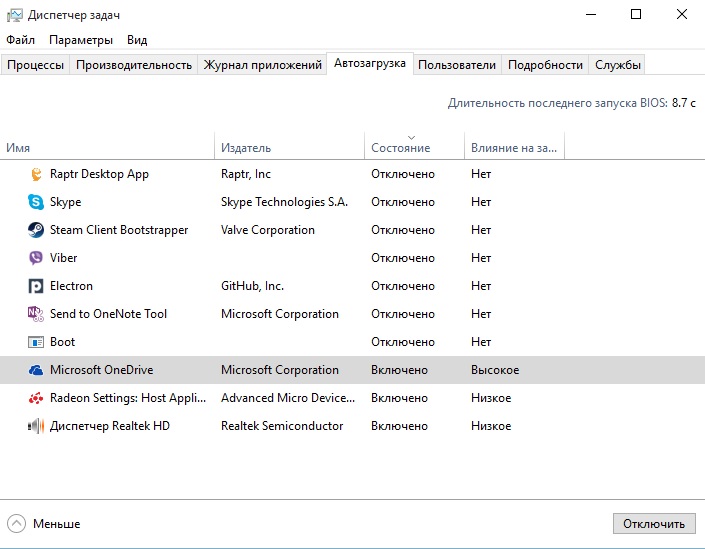Viewport: 705px width, 549px height.
Task: Open the Параметры menu
Action: coord(81,40)
